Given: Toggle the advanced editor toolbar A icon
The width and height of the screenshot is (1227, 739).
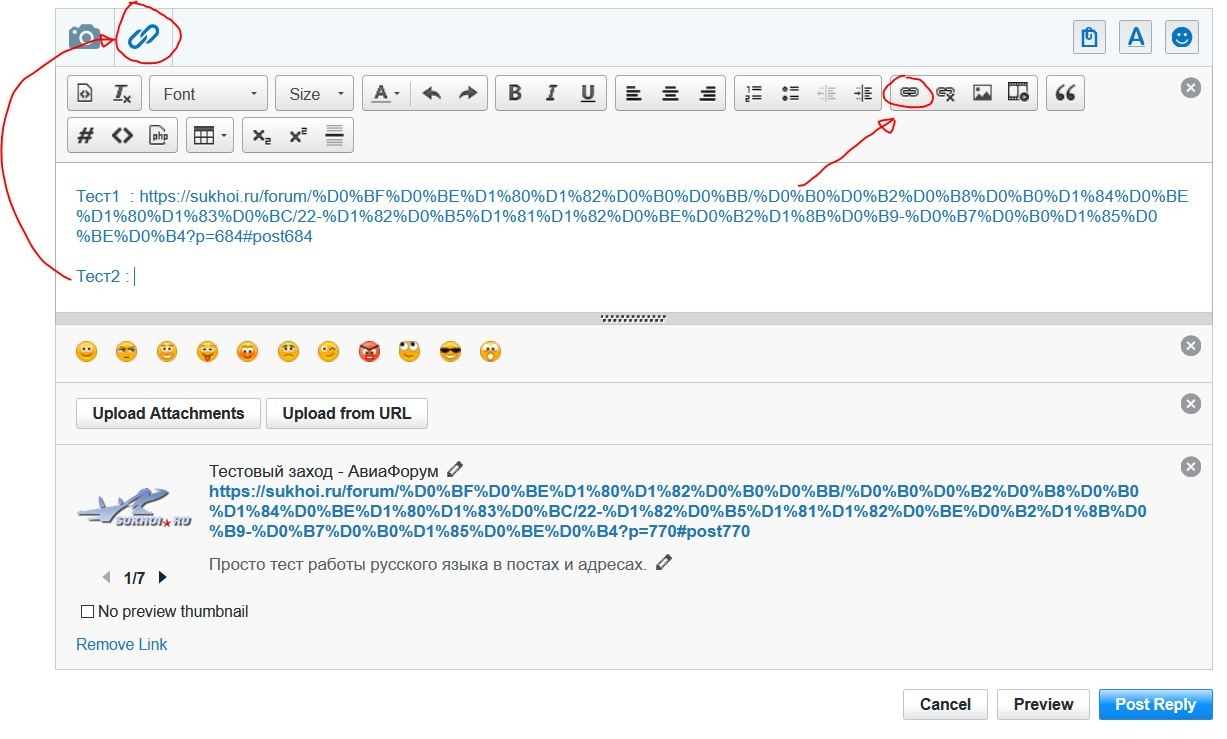Looking at the screenshot, I should coord(1135,37).
